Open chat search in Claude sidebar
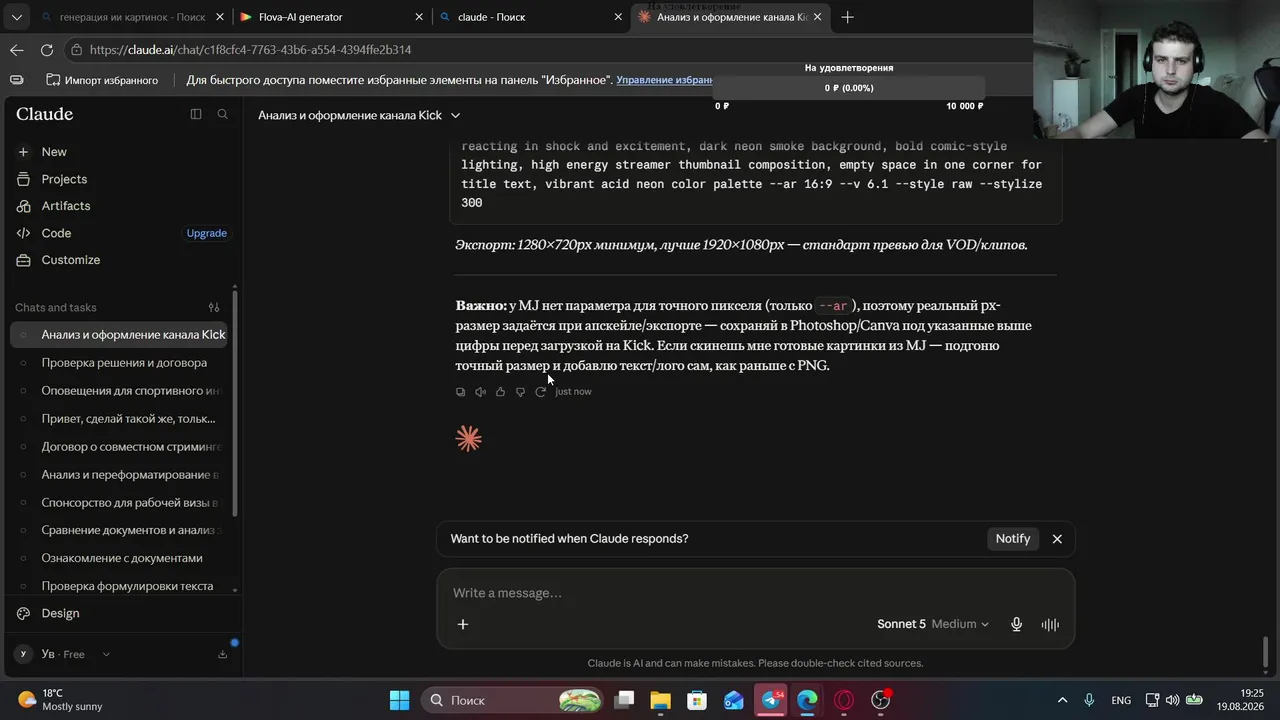 pos(222,114)
